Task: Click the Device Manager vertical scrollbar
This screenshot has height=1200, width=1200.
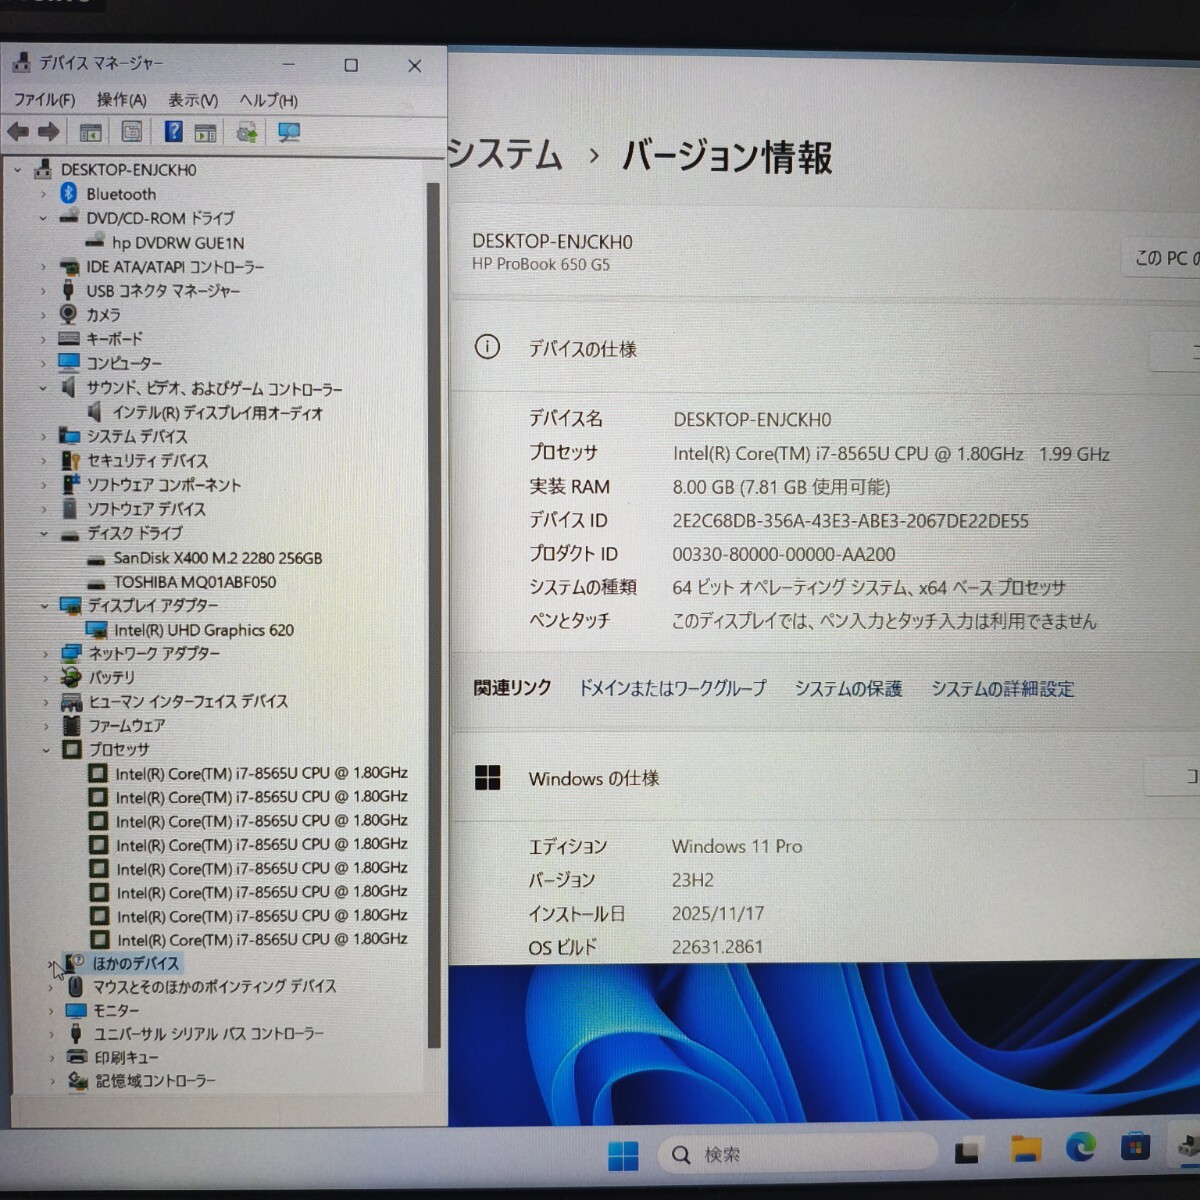Action: tap(433, 615)
